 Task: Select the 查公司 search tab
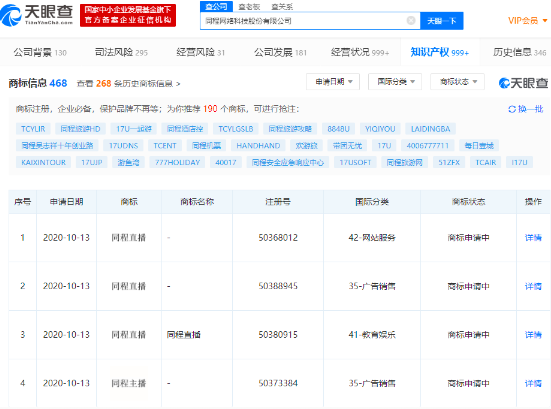click(x=216, y=6)
